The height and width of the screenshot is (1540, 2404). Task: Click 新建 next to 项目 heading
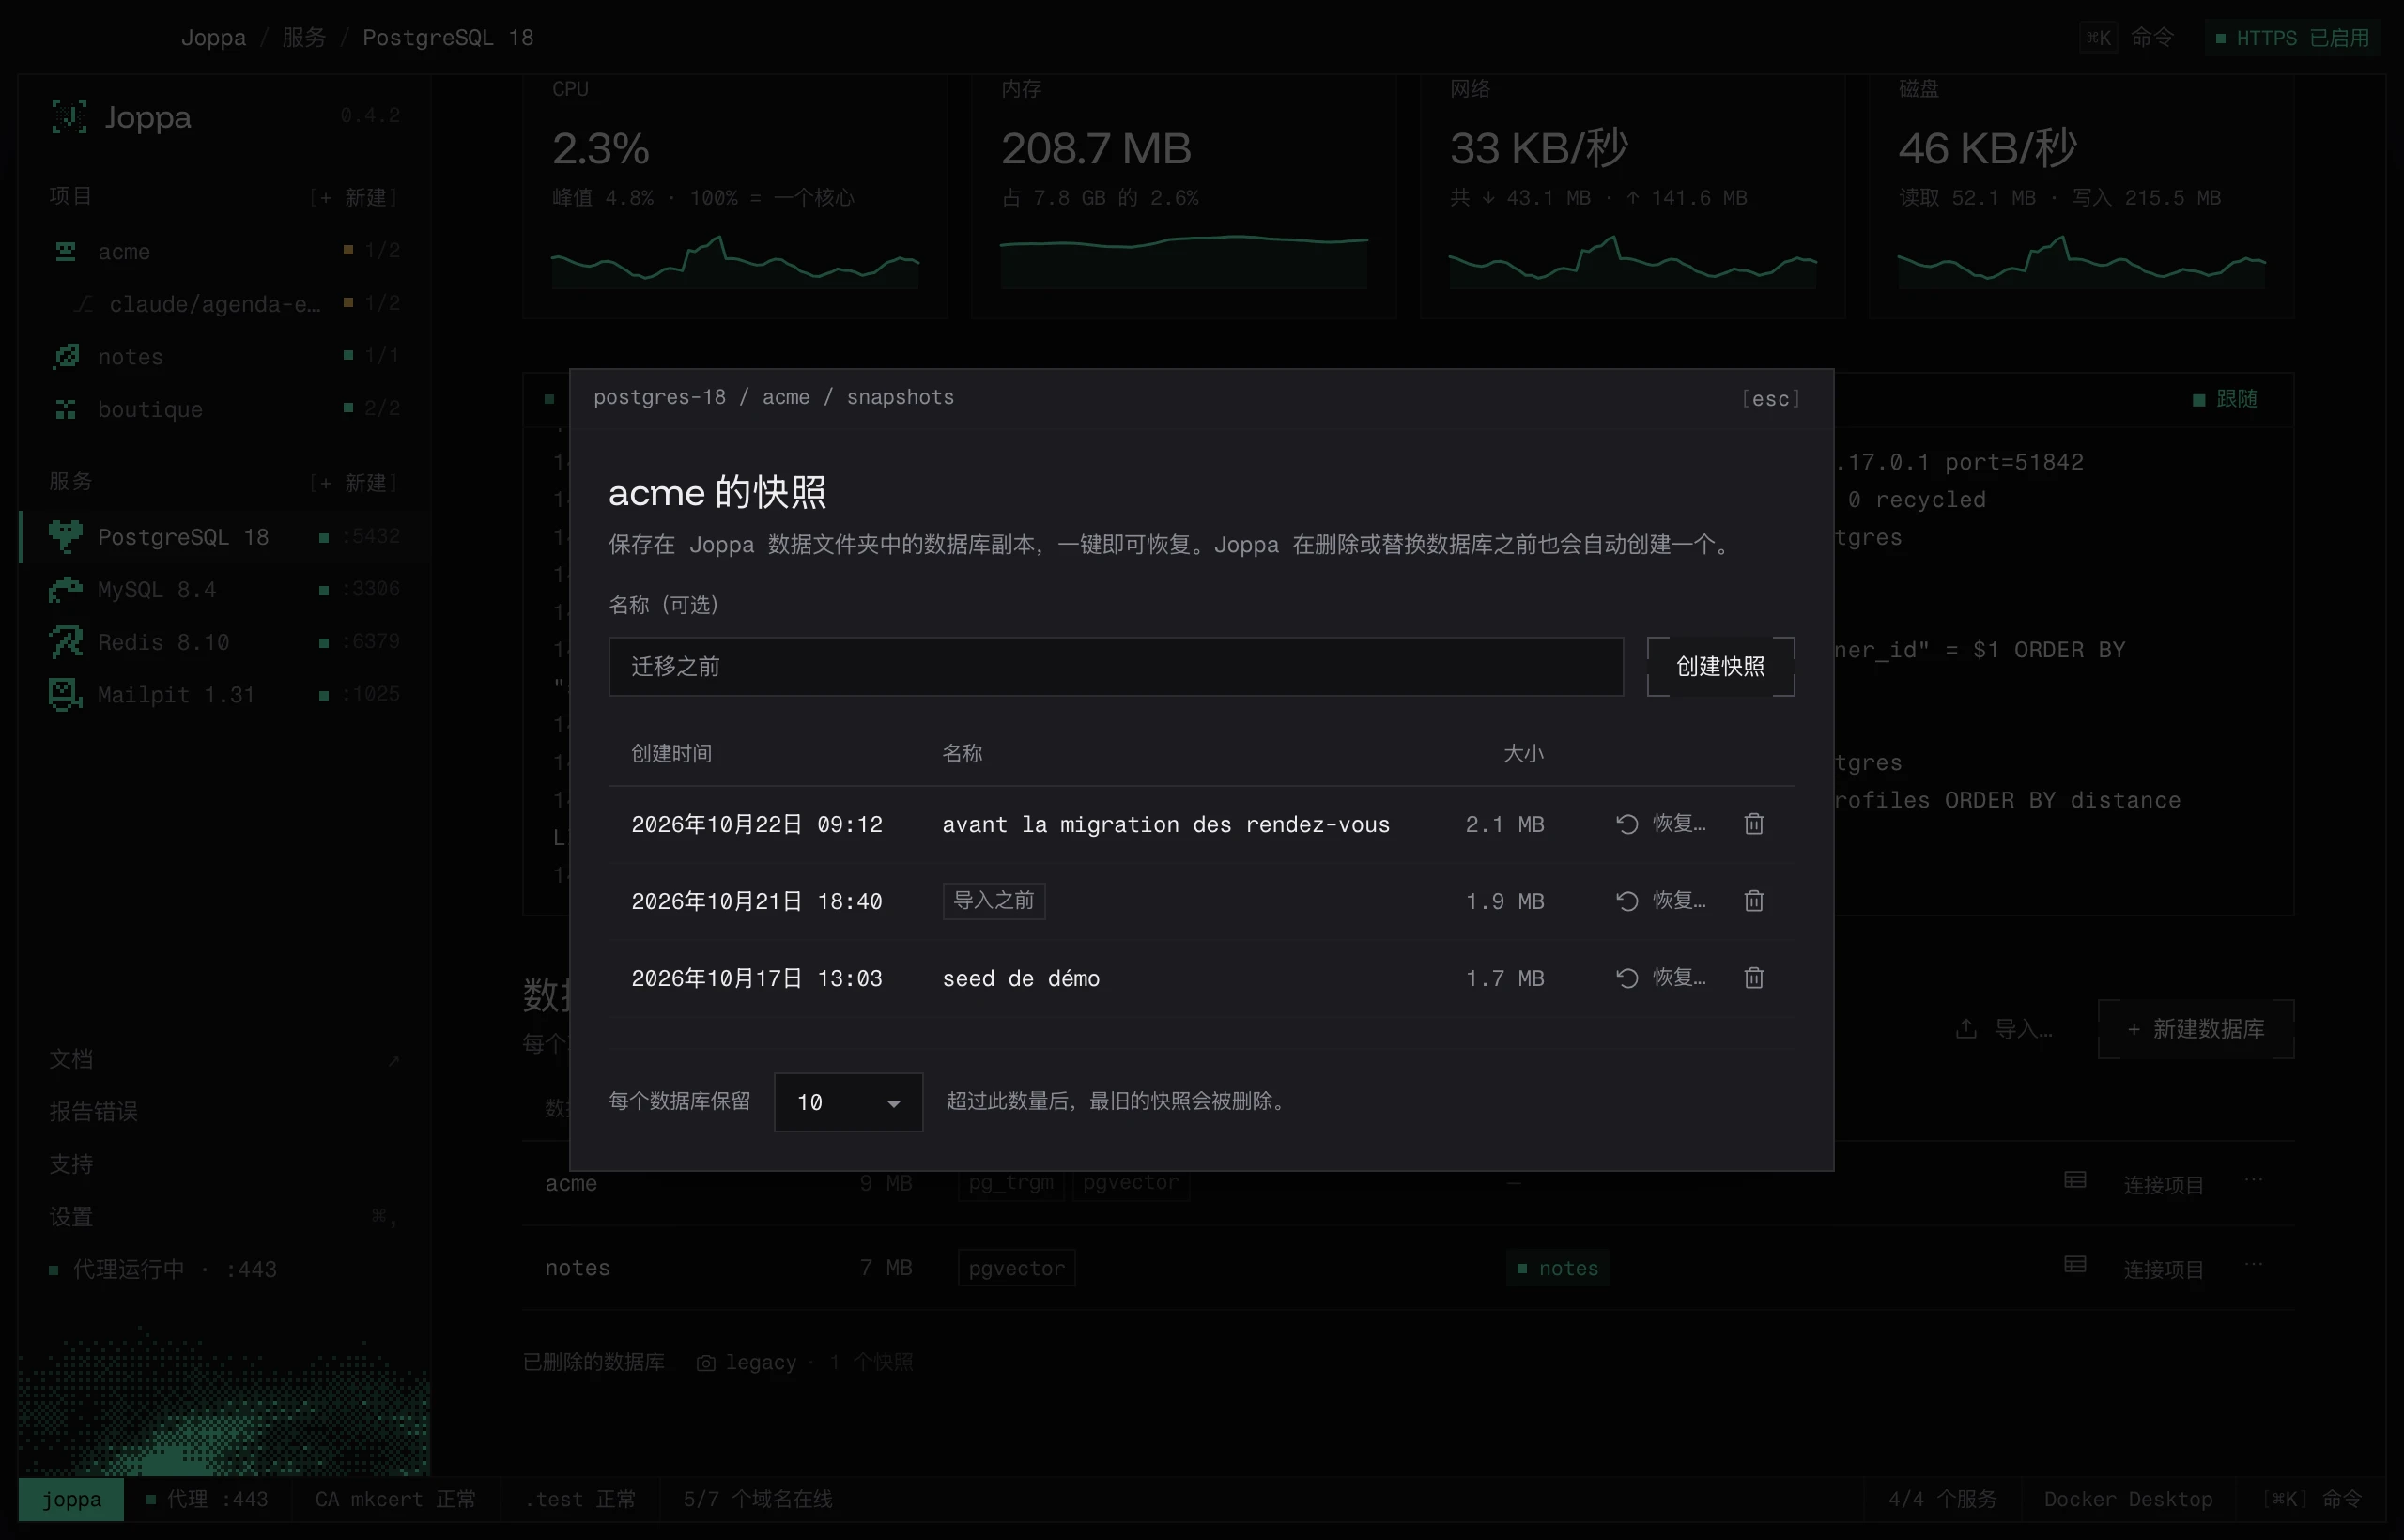click(x=355, y=197)
